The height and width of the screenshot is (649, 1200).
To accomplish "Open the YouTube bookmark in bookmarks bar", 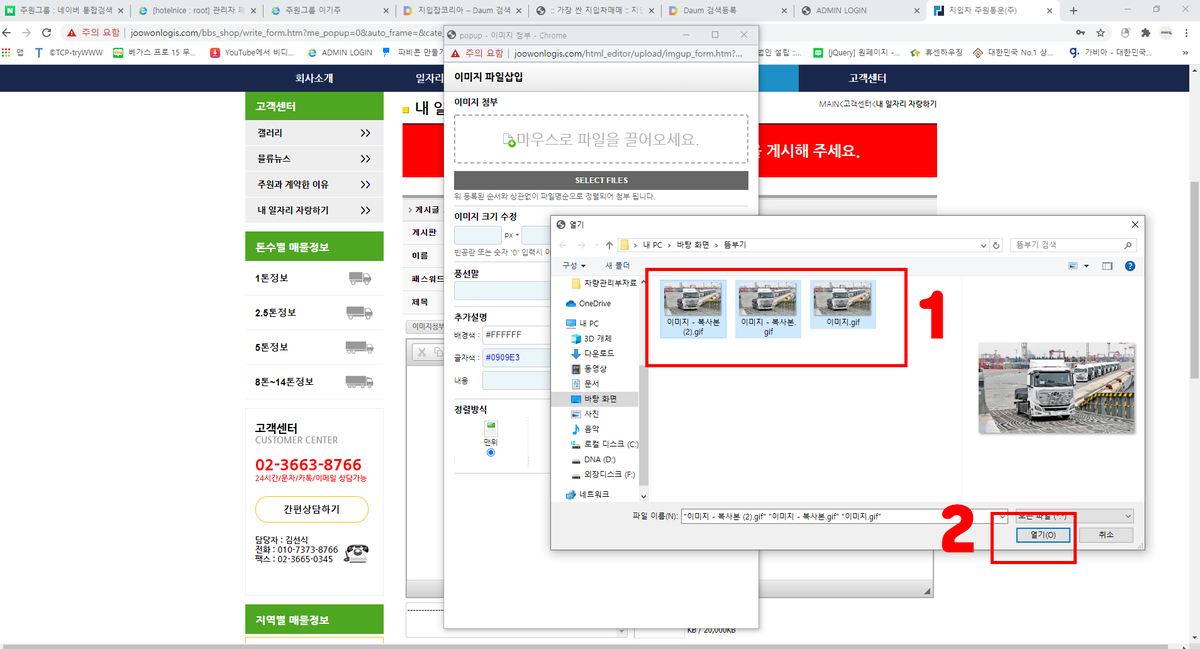I will point(254,52).
